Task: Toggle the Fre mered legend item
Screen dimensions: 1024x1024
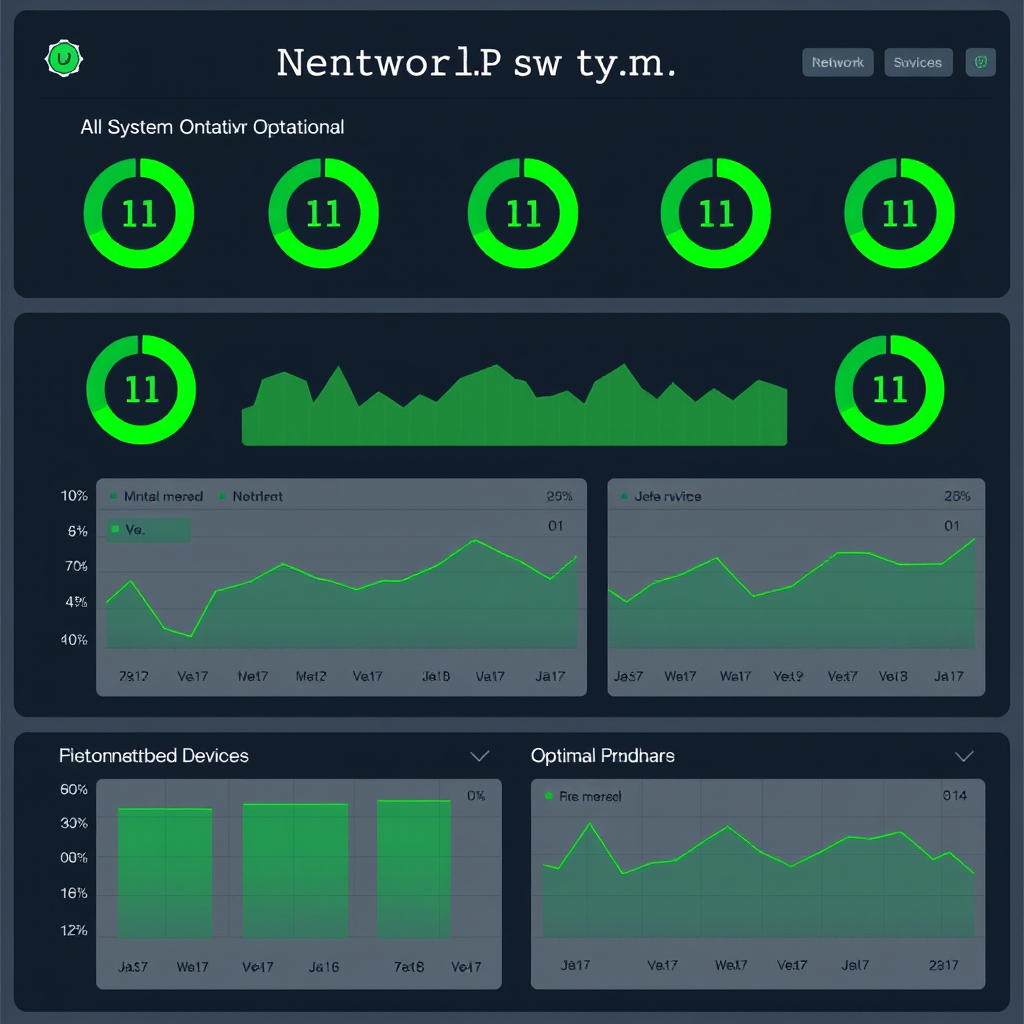Action: [x=583, y=796]
